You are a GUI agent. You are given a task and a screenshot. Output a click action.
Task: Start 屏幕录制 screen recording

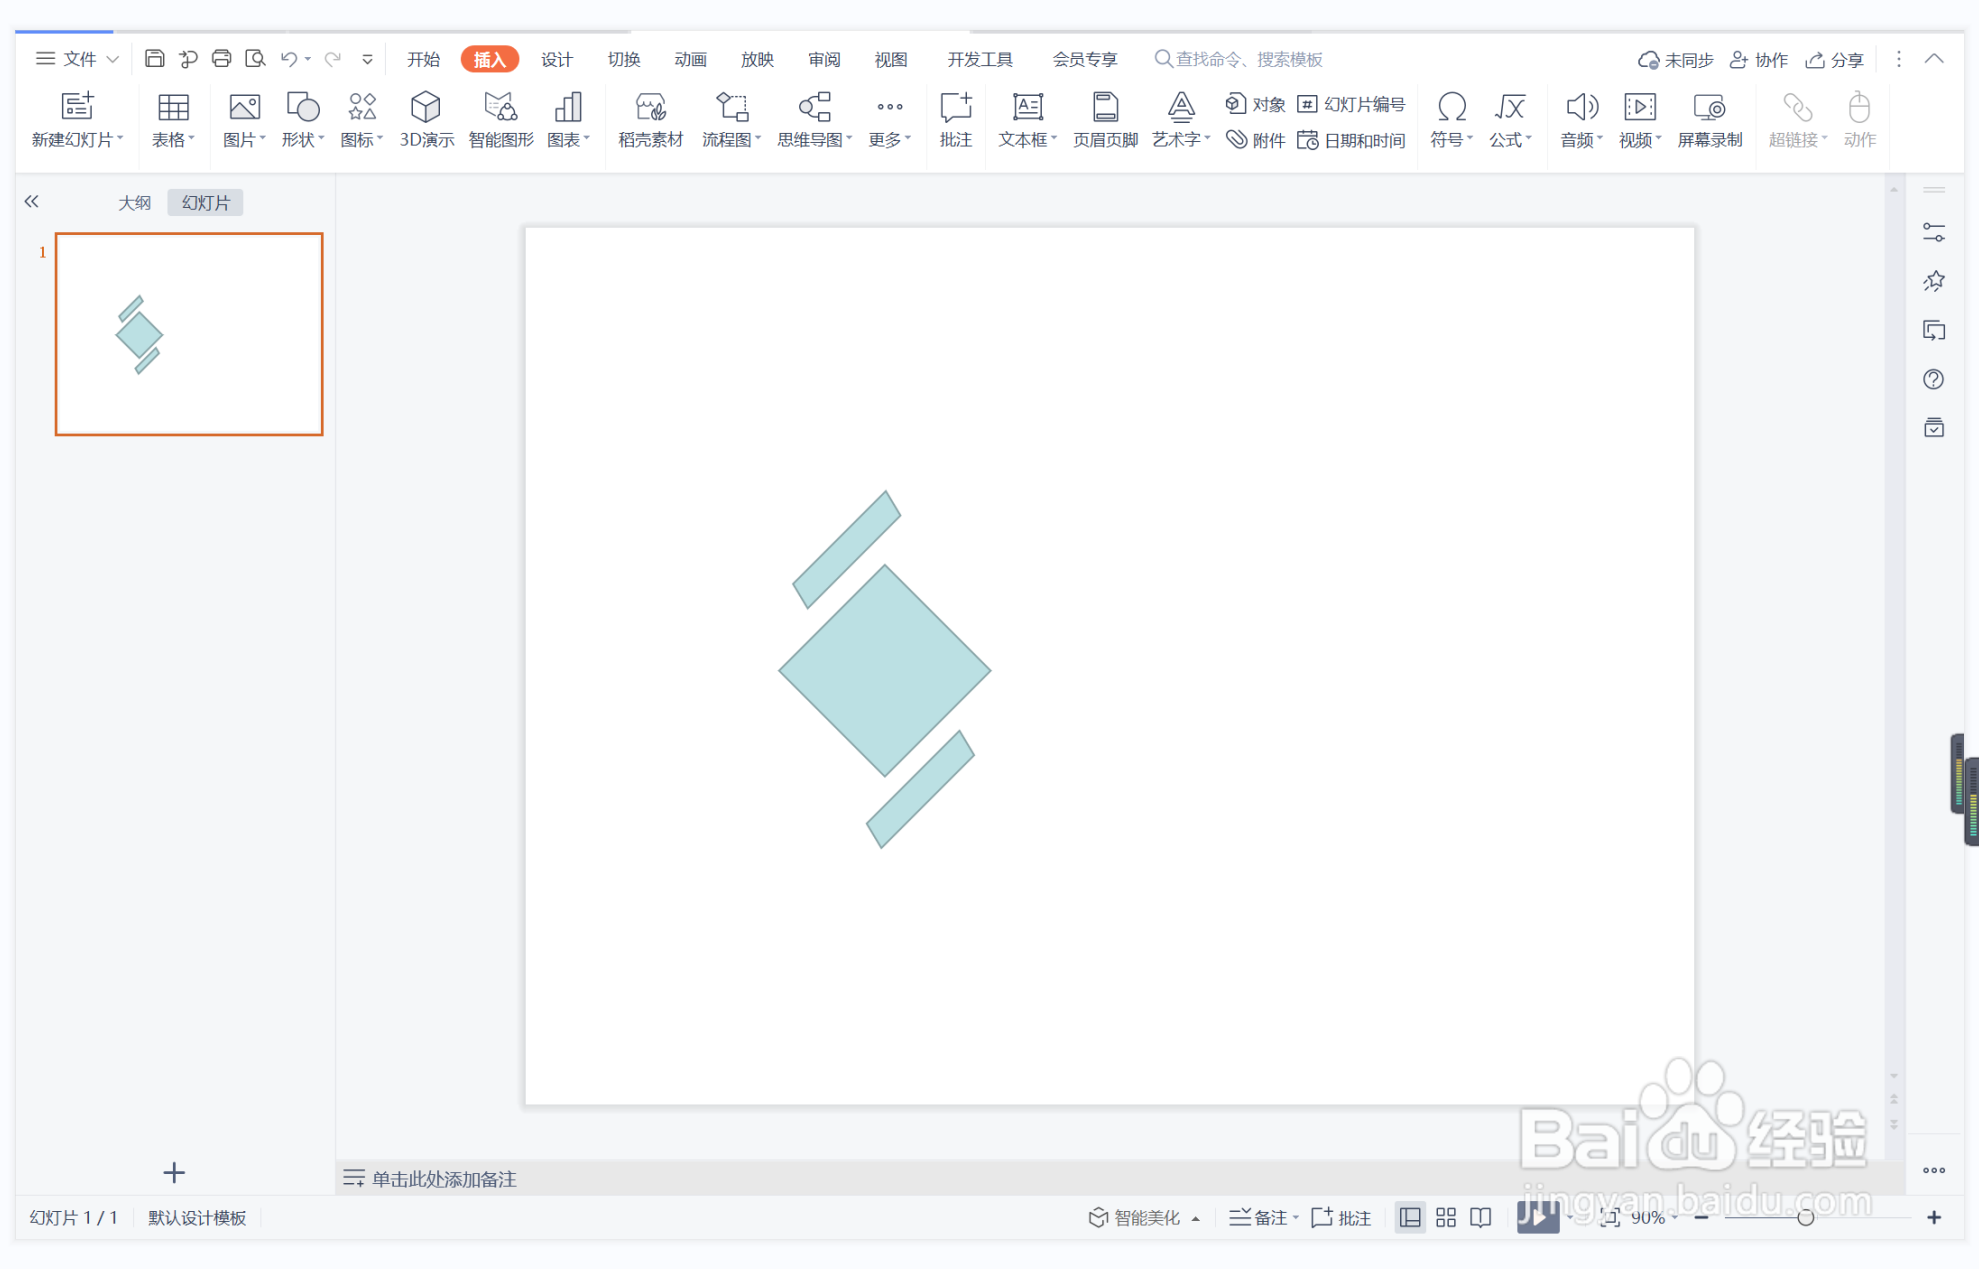pyautogui.click(x=1709, y=119)
